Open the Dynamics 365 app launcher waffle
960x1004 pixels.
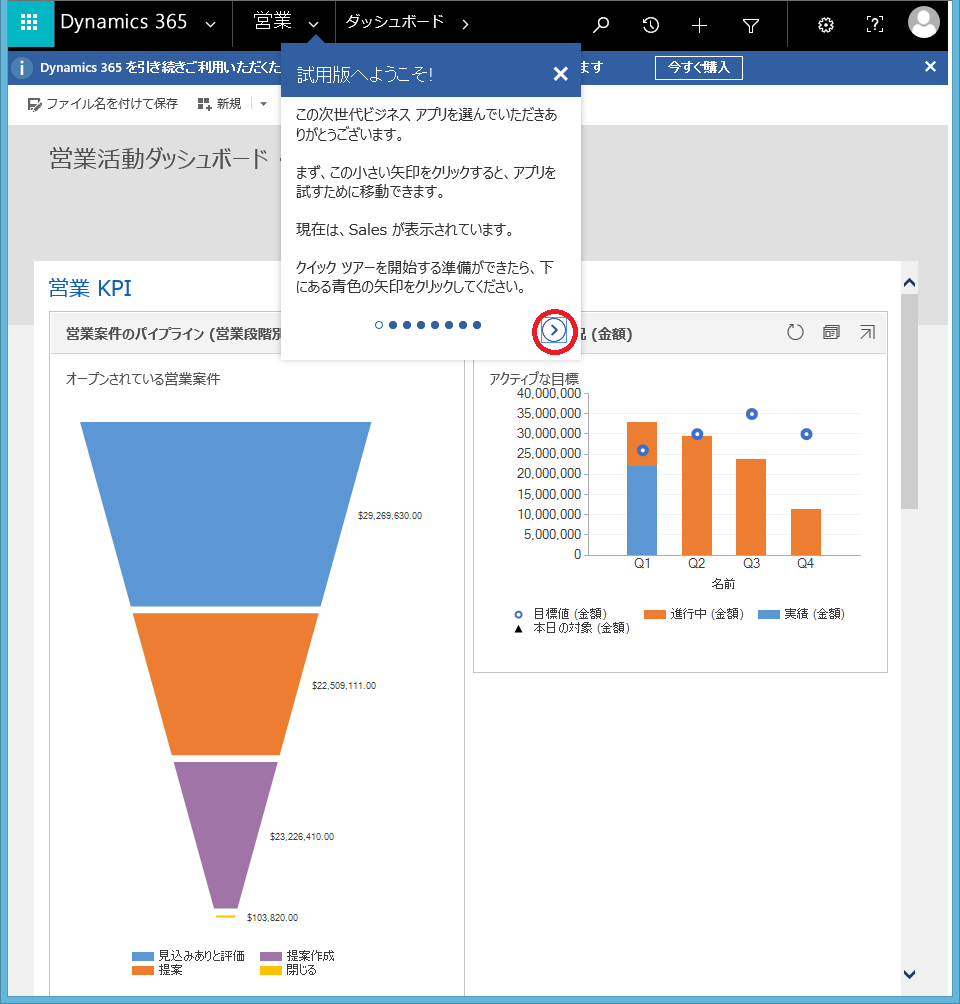[x=29, y=24]
